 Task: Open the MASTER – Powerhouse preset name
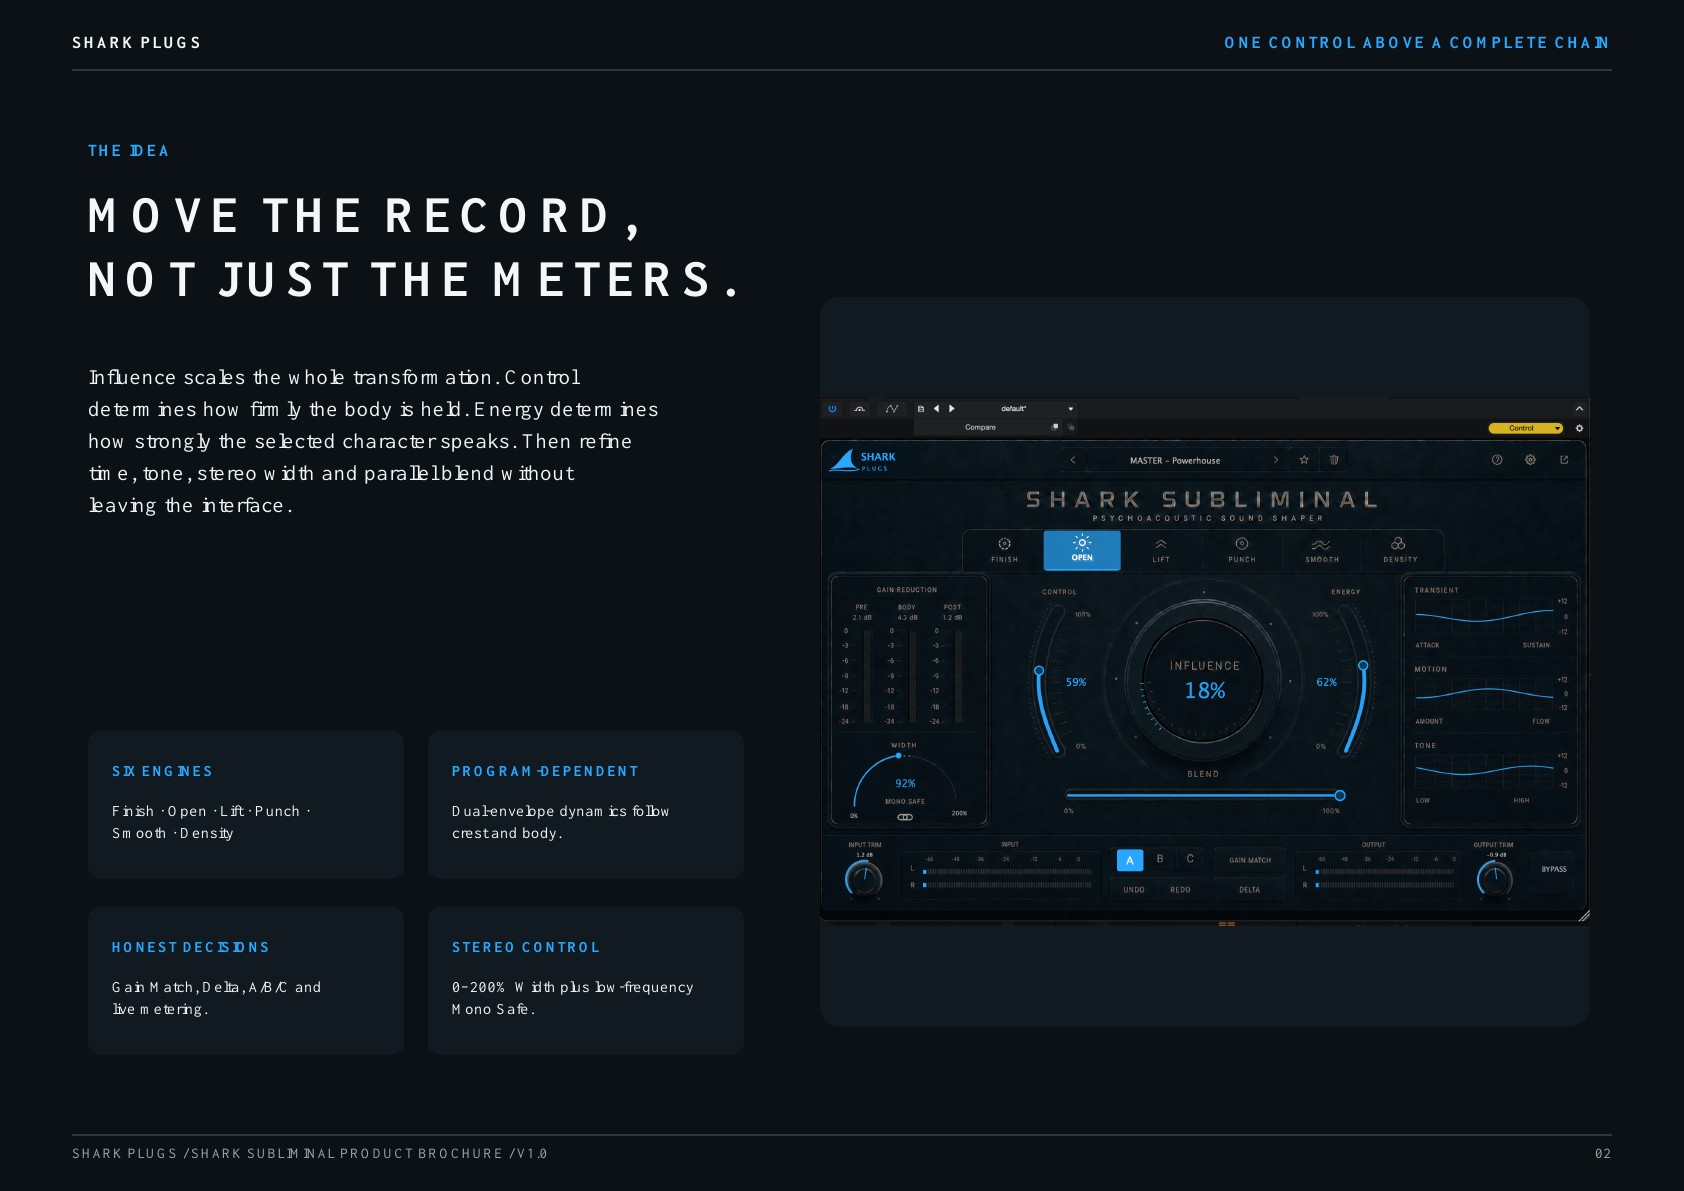click(1175, 461)
